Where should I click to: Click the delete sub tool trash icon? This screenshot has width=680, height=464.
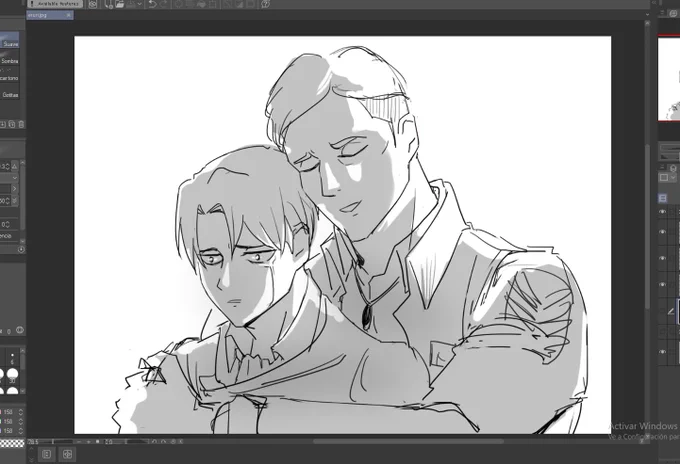click(21, 124)
